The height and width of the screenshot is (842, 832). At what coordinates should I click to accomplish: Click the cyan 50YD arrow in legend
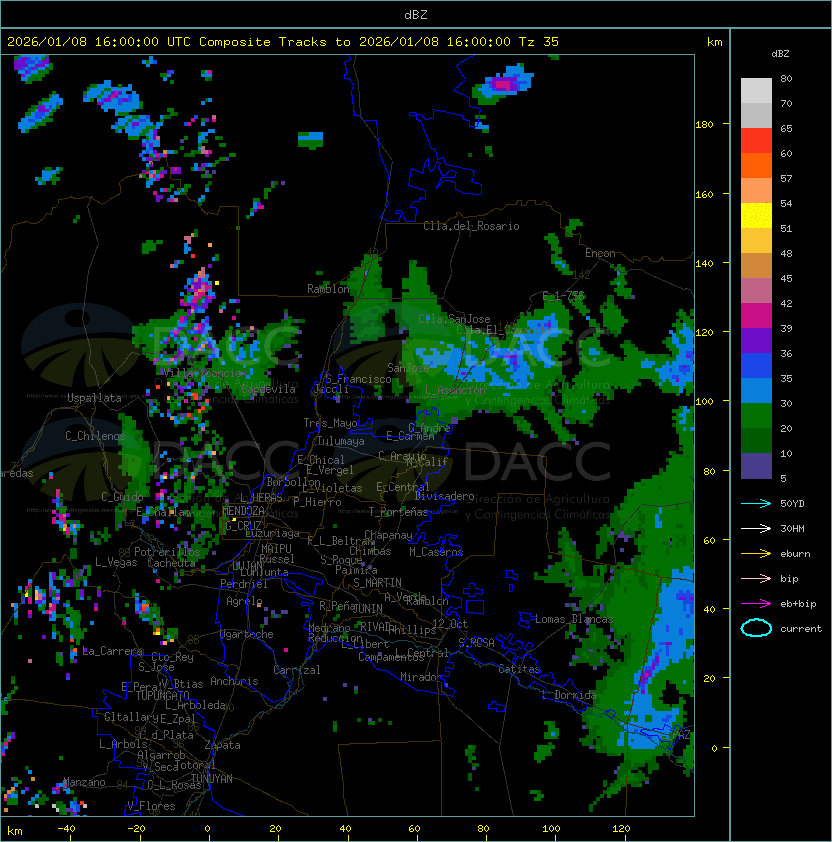tap(756, 503)
